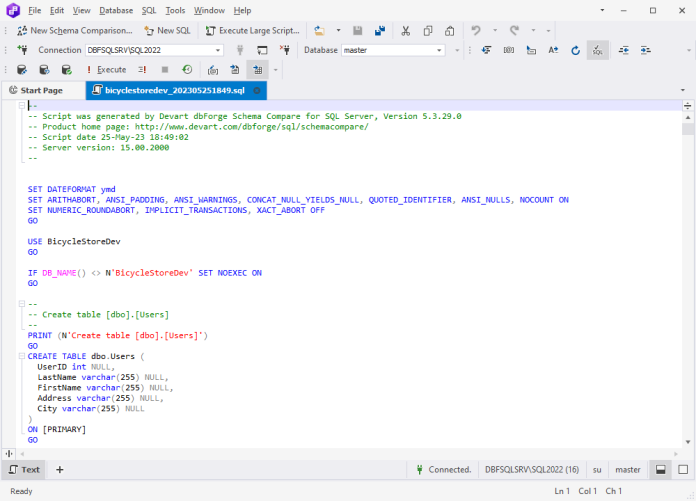Click the Open File folder icon
The height and width of the screenshot is (501, 696).
(x=319, y=31)
